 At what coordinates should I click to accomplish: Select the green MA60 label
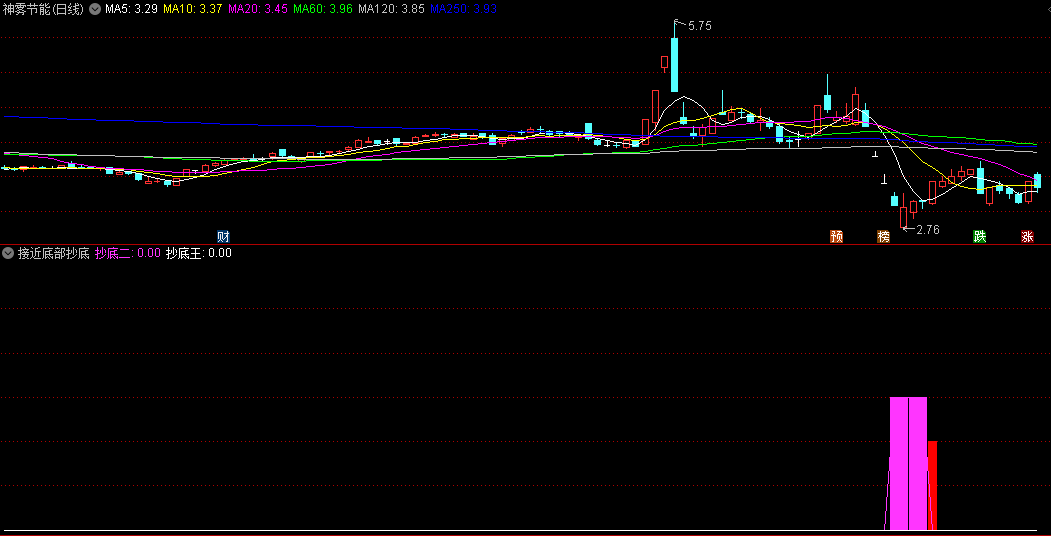coord(323,9)
